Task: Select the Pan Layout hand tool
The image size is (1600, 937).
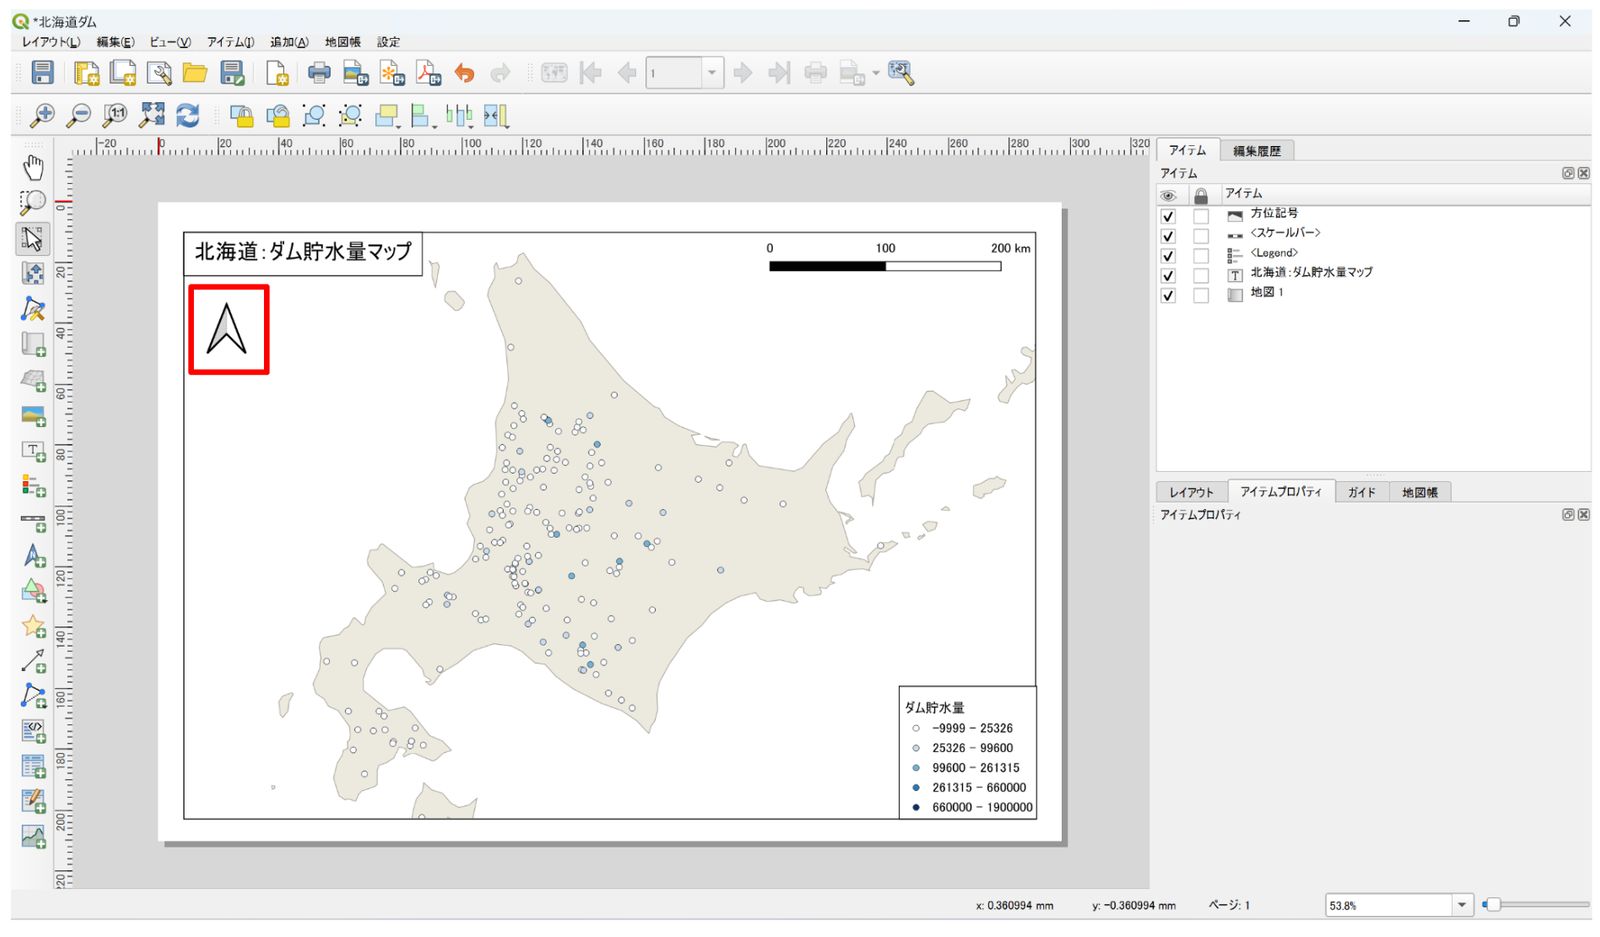Action: point(33,166)
